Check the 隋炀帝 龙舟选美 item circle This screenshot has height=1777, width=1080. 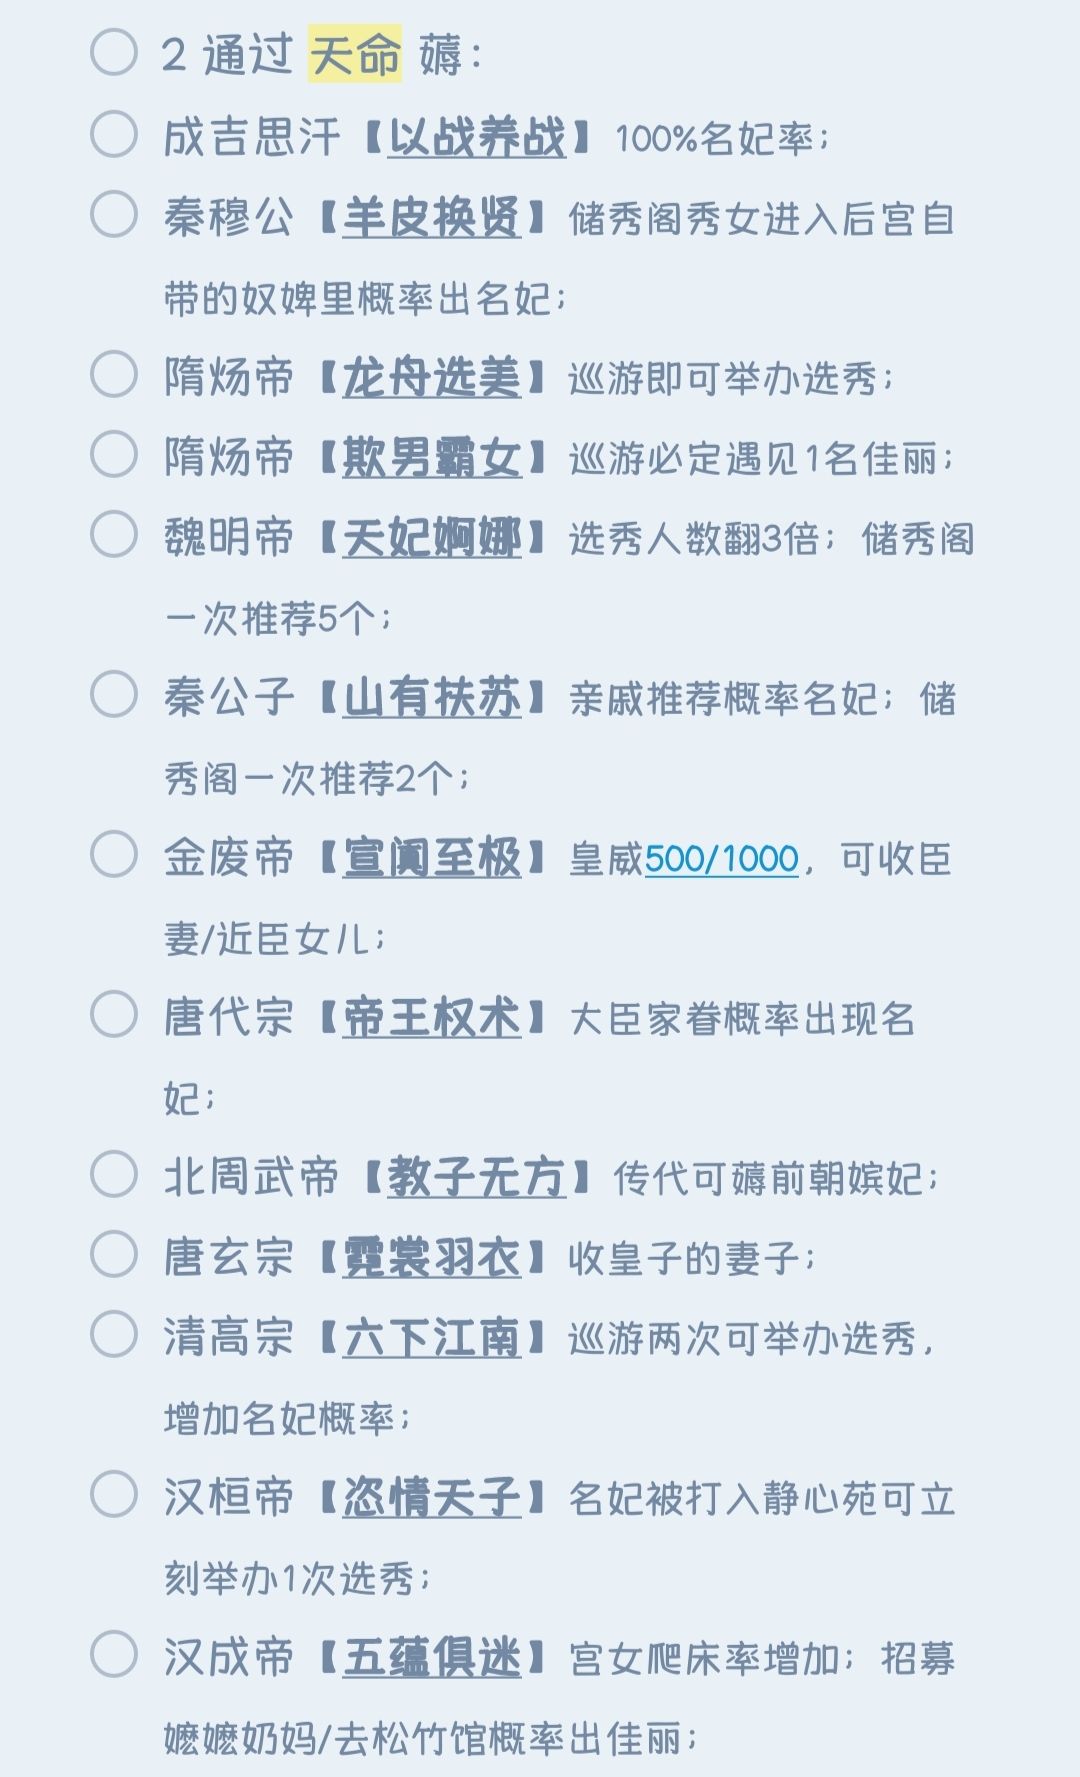114,375
